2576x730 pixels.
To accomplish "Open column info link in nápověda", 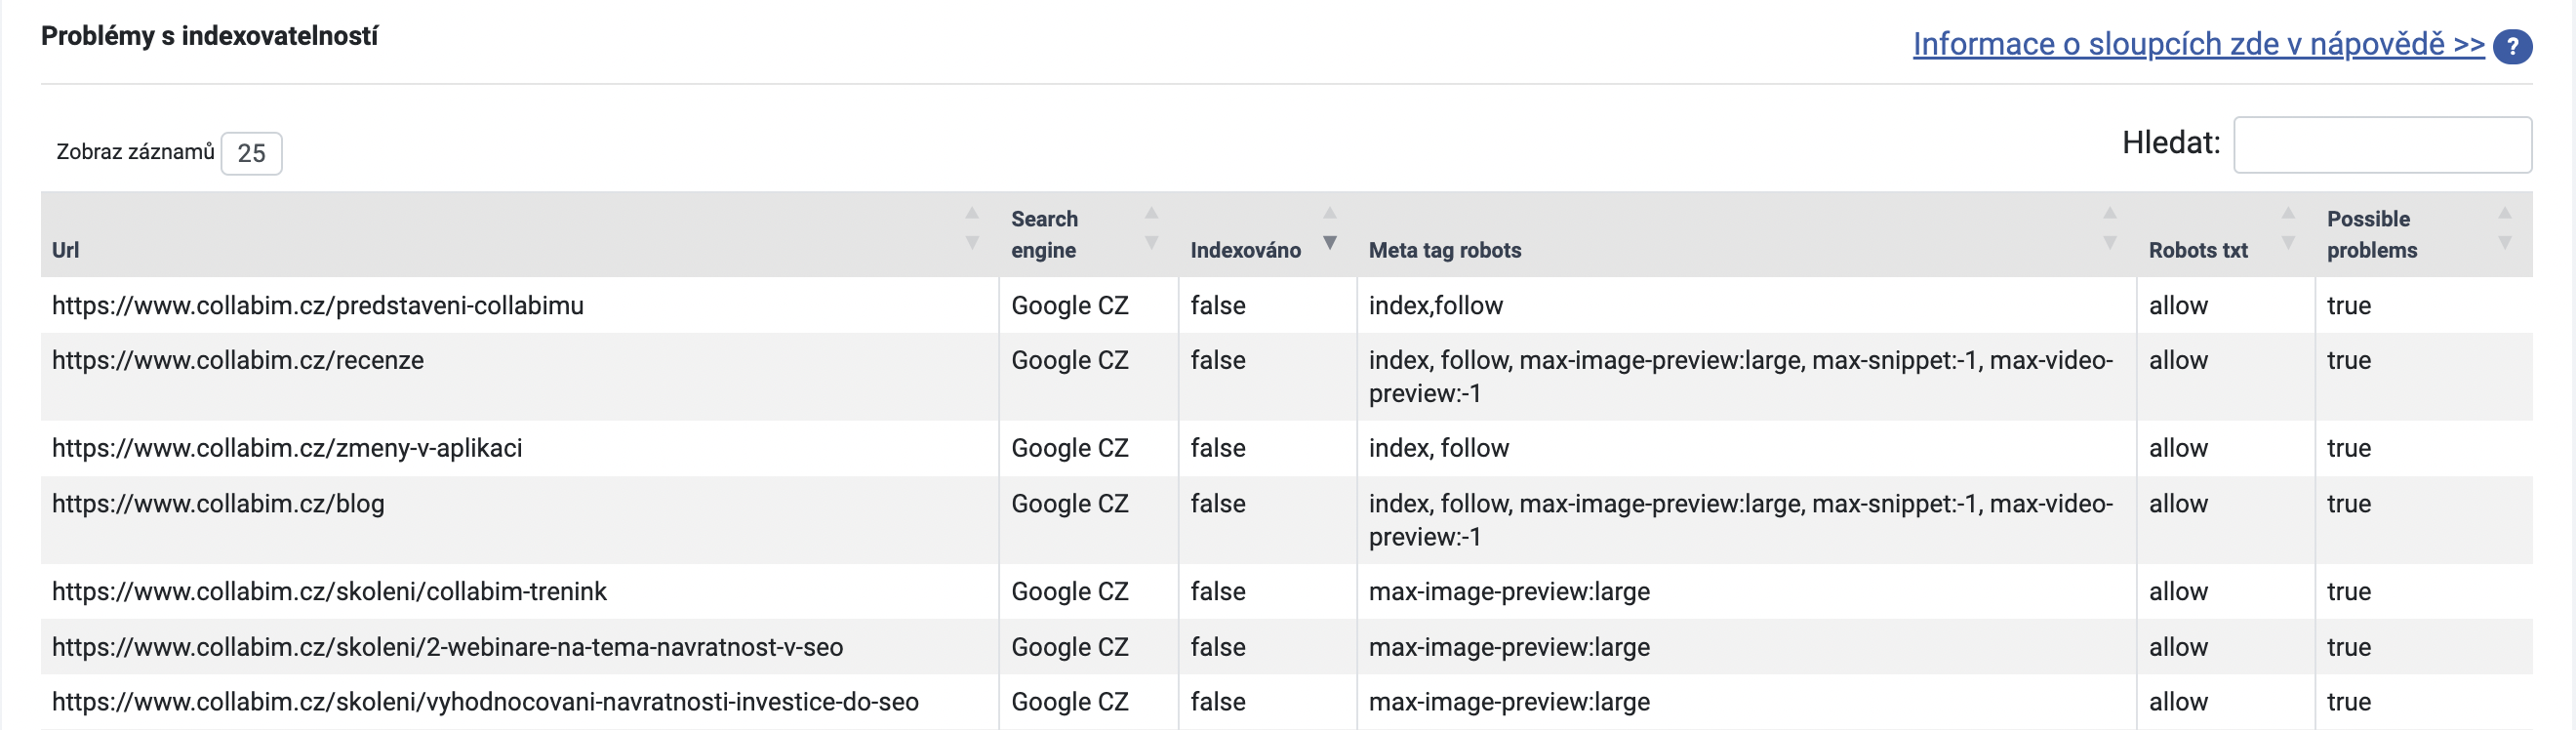I will coord(2198,44).
